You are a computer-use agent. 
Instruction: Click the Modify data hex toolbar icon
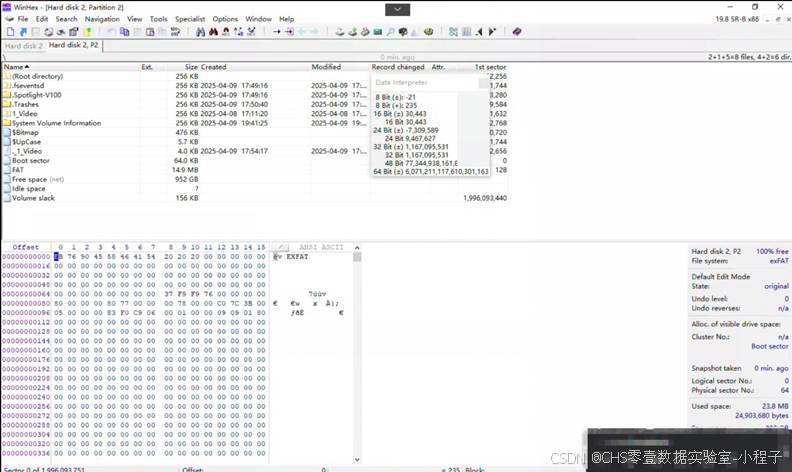pyautogui.click(x=175, y=31)
